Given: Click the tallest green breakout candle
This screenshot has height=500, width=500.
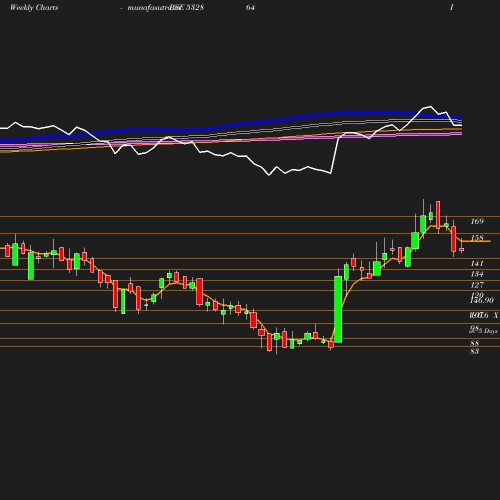Looking at the screenshot, I should click(x=338, y=309).
